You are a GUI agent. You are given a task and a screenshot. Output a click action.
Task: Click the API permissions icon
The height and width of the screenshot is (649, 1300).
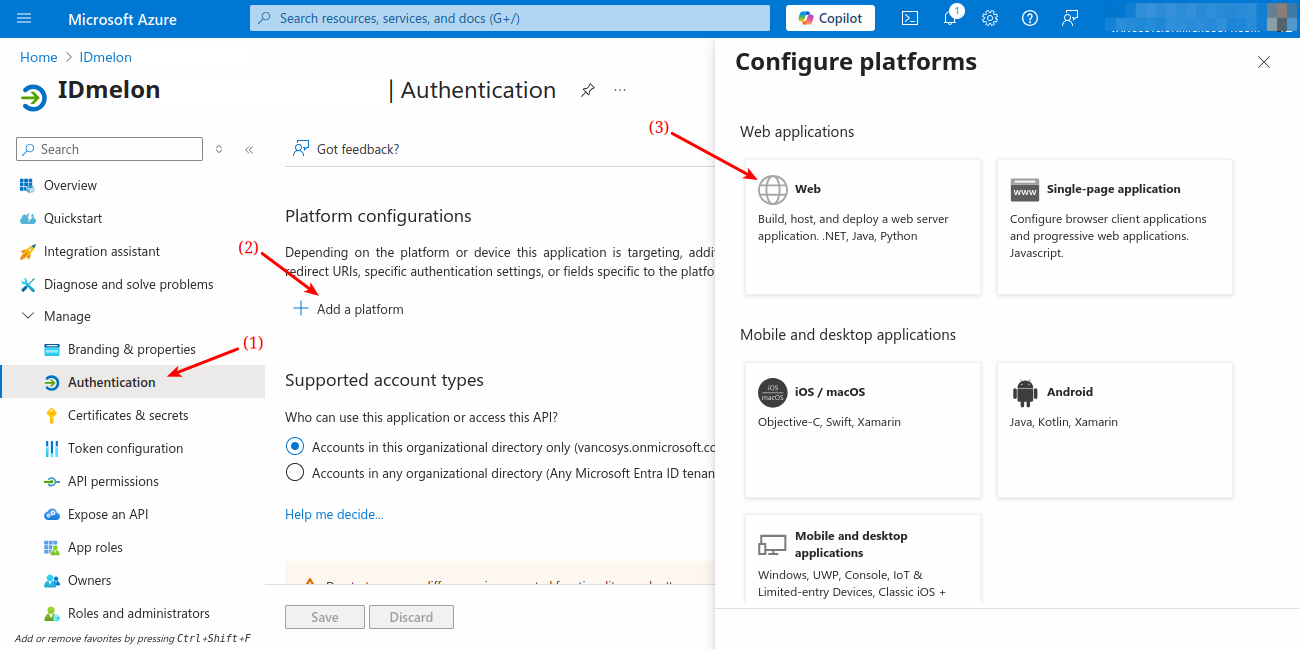coord(51,481)
